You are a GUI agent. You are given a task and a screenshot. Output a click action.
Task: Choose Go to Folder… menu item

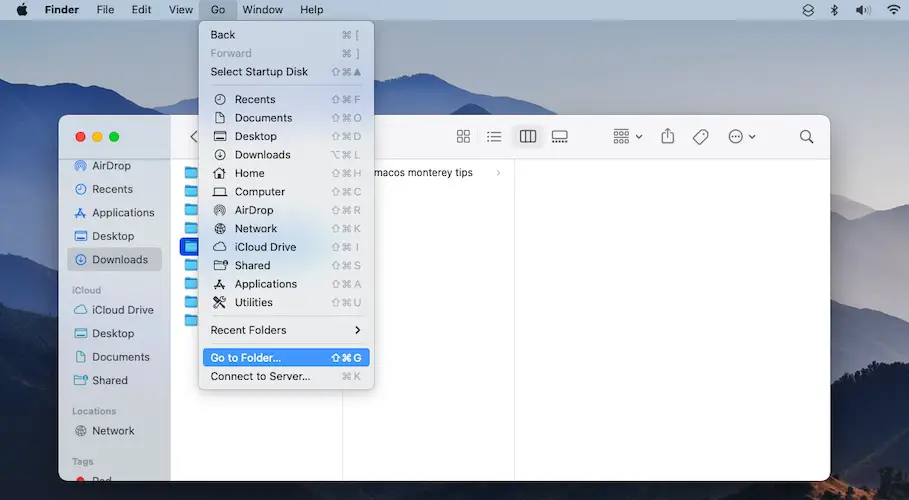tap(285, 358)
